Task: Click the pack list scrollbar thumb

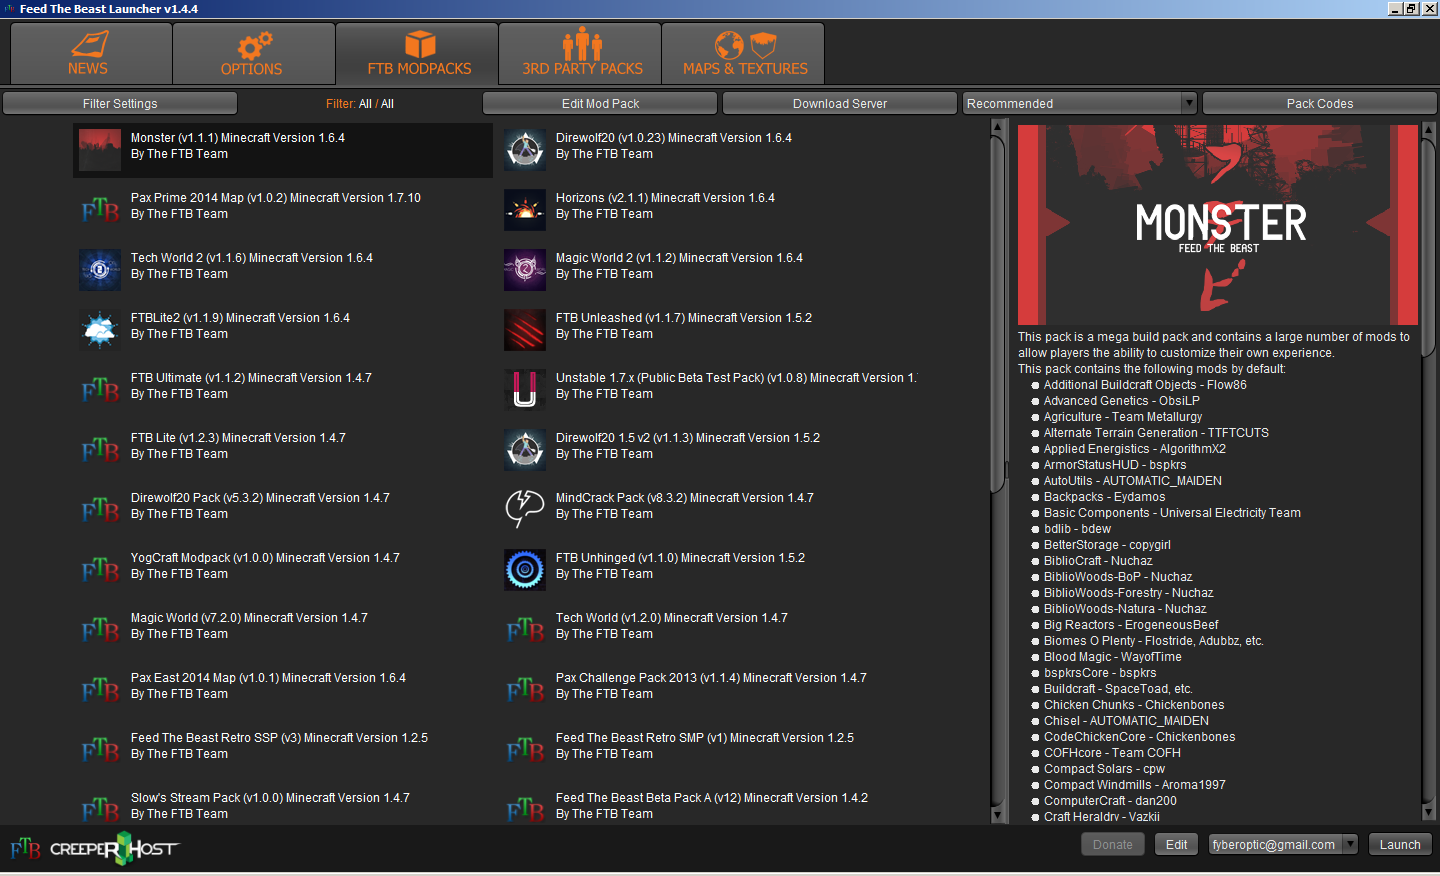Action: click(997, 314)
